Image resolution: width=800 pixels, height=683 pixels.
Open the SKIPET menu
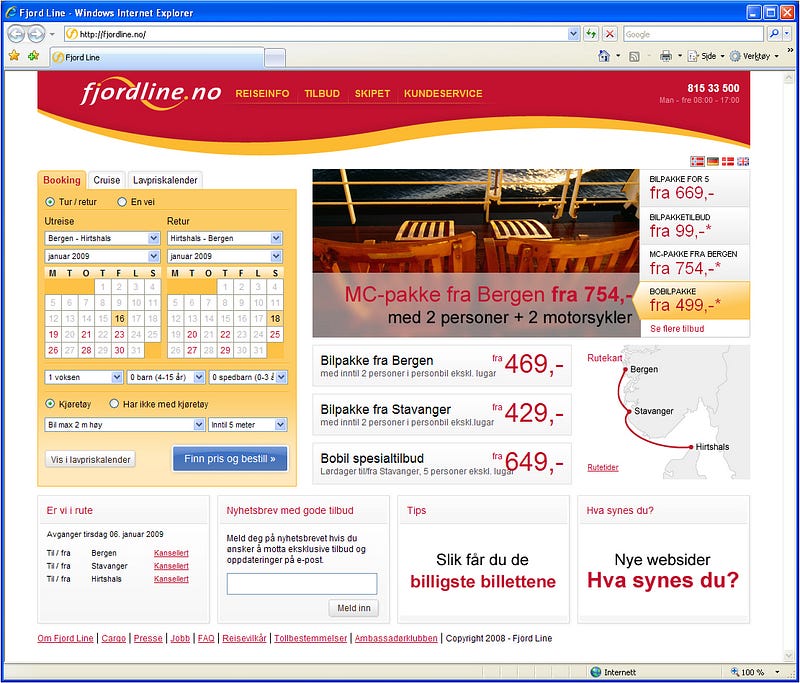(x=372, y=94)
